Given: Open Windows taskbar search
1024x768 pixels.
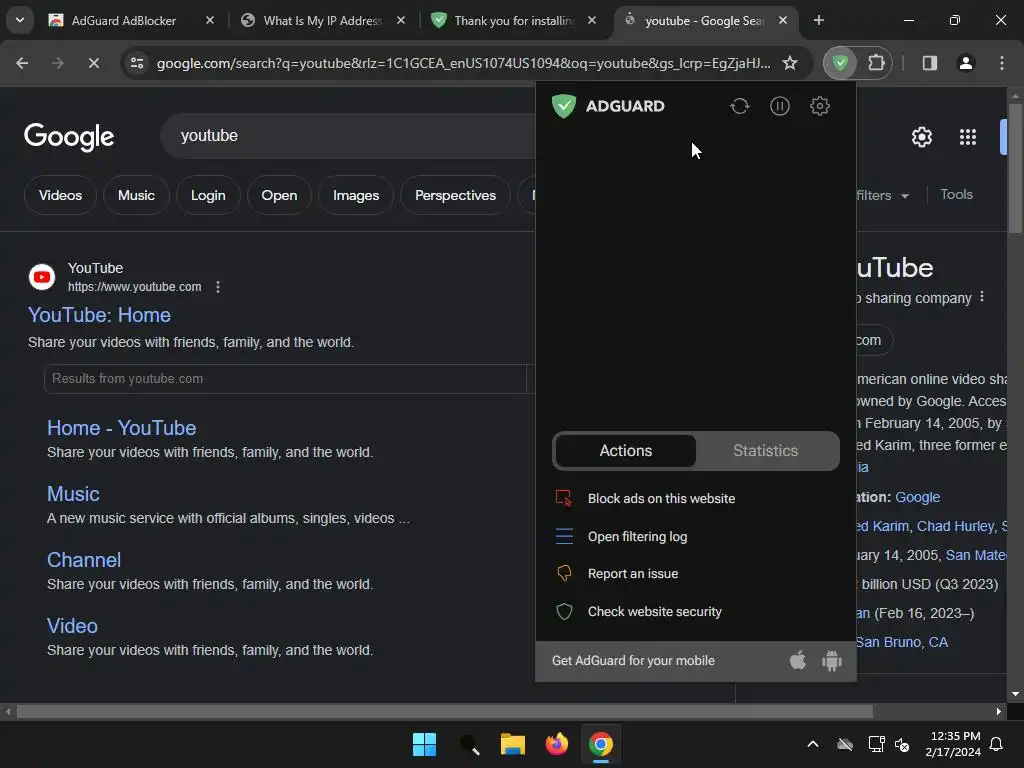Looking at the screenshot, I should (469, 744).
